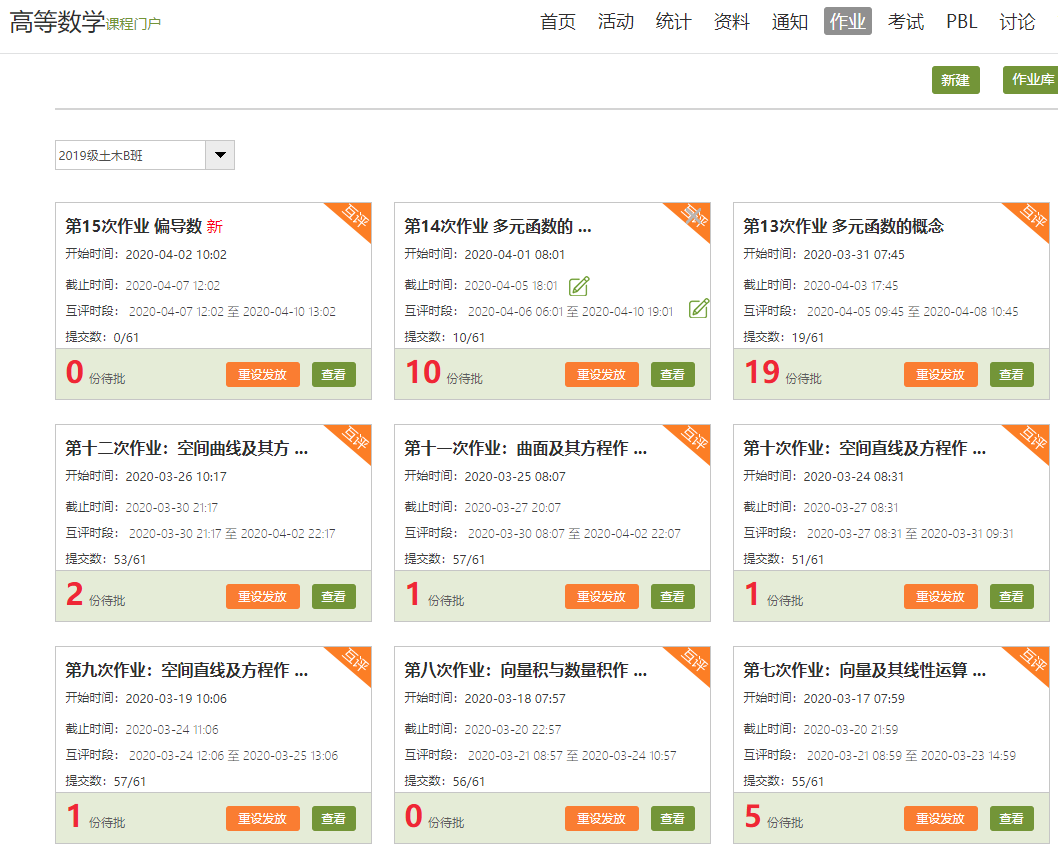Open the 考试 section
The image size is (1058, 848).
[x=905, y=22]
